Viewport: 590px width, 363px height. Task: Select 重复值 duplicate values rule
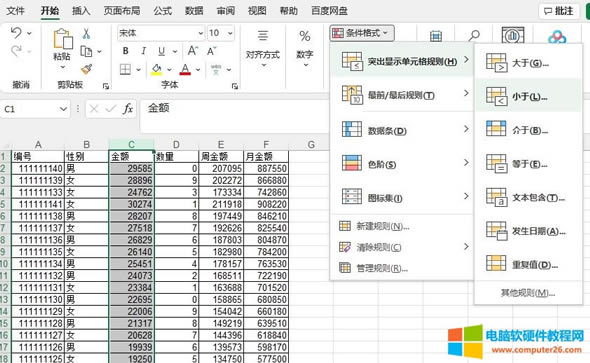click(x=528, y=264)
